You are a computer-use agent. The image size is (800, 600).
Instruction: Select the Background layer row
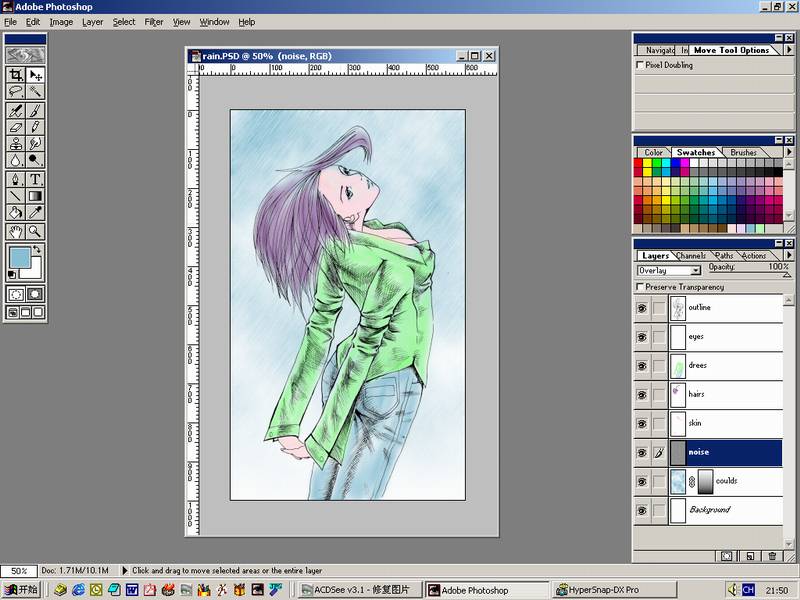click(x=708, y=510)
